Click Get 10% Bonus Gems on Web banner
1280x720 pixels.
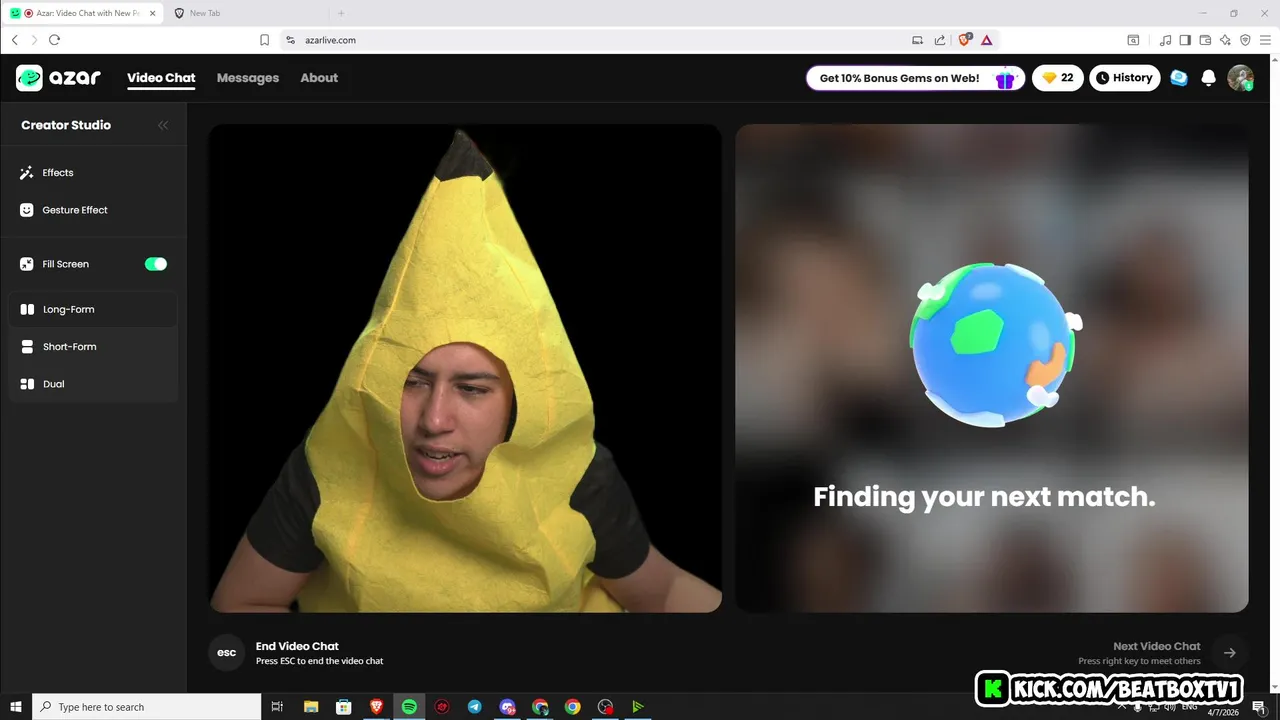pos(915,78)
